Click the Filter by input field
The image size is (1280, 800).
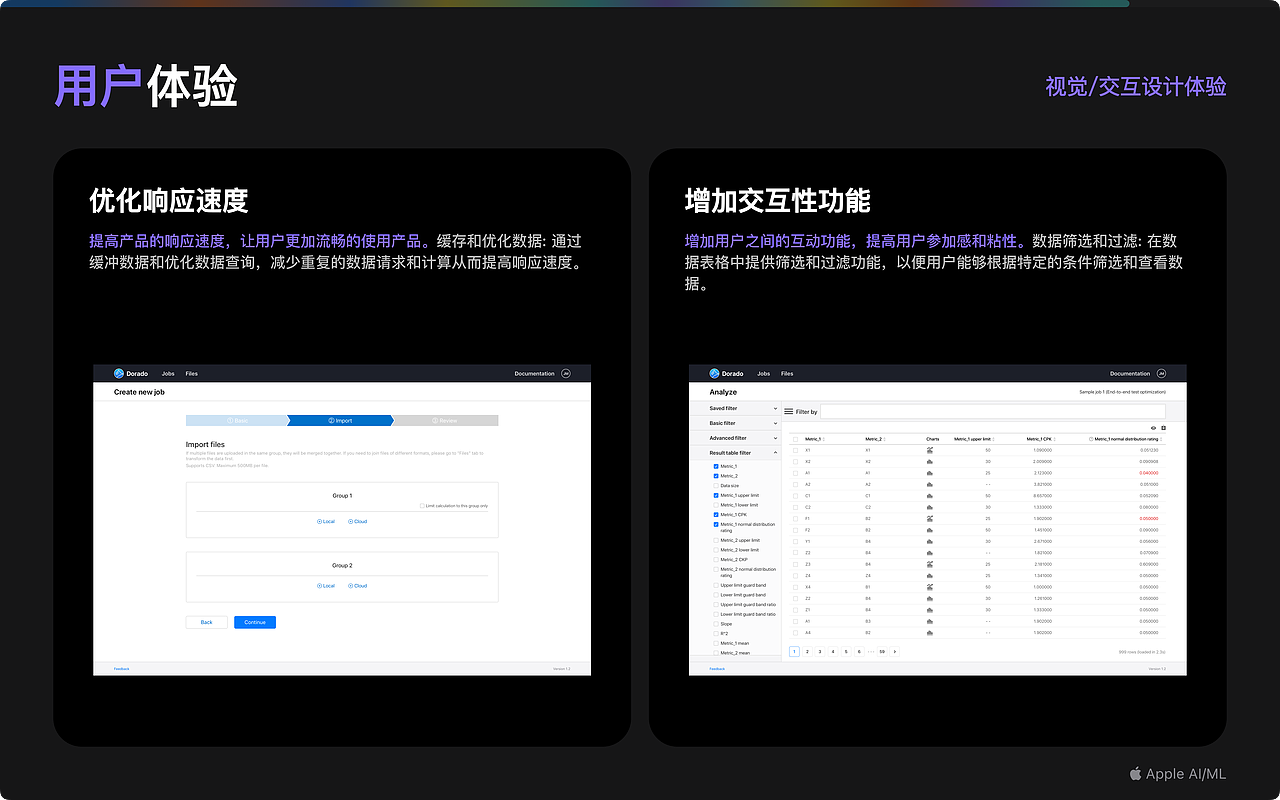[x=993, y=411]
